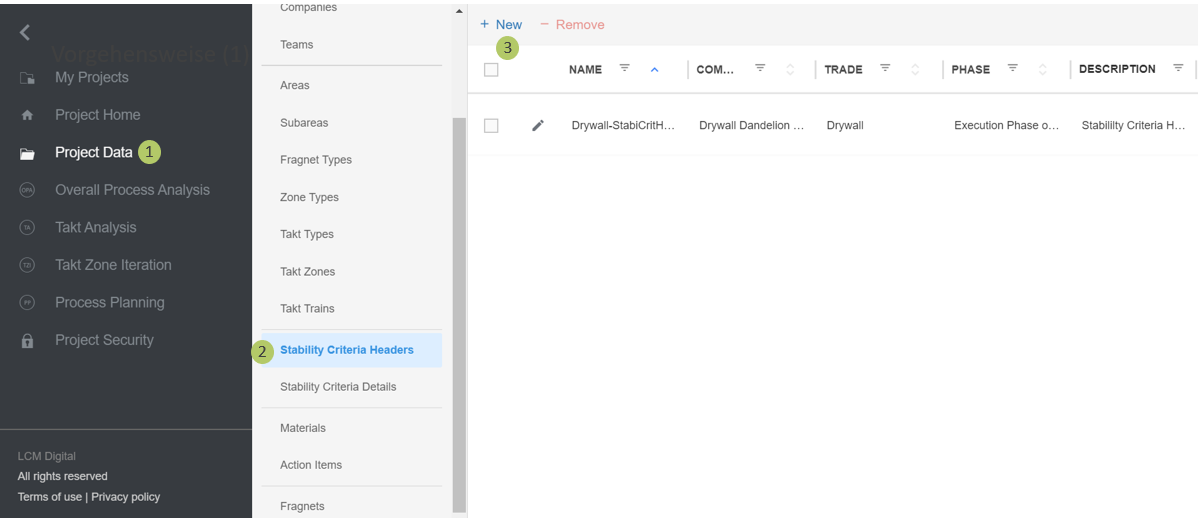Screen dimensions: 1198x518
Task: Click sort arrows in the TRADE column
Action: [x=915, y=70]
